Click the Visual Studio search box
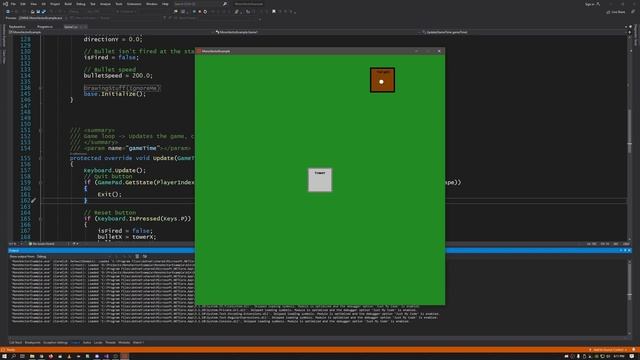Viewport: 640px width, 360px height. pyautogui.click(x=200, y=4)
